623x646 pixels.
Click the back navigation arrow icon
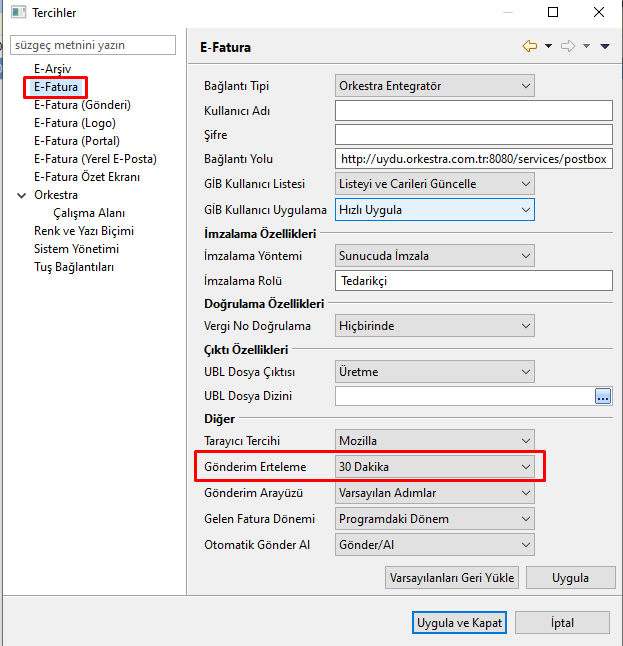click(x=530, y=46)
